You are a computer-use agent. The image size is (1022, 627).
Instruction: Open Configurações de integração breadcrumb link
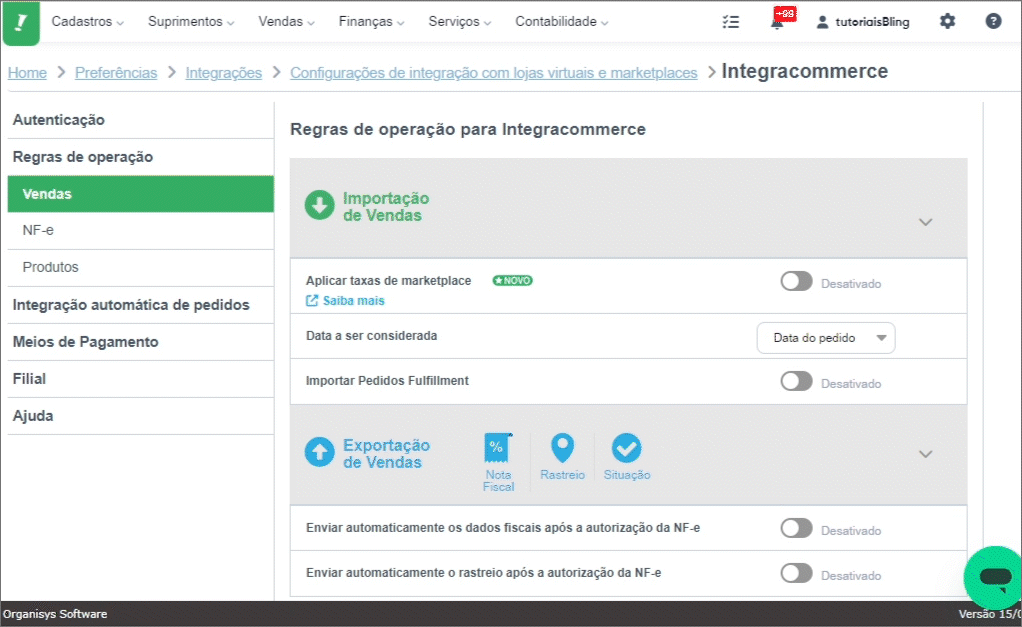point(493,73)
